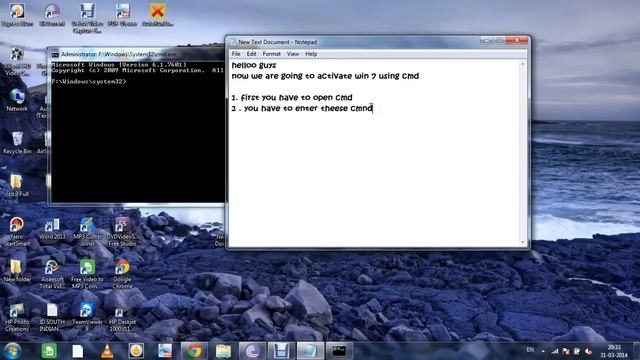This screenshot has height=360, width=640.
Task: Select the red X desktop icon at top
Action: [158, 15]
